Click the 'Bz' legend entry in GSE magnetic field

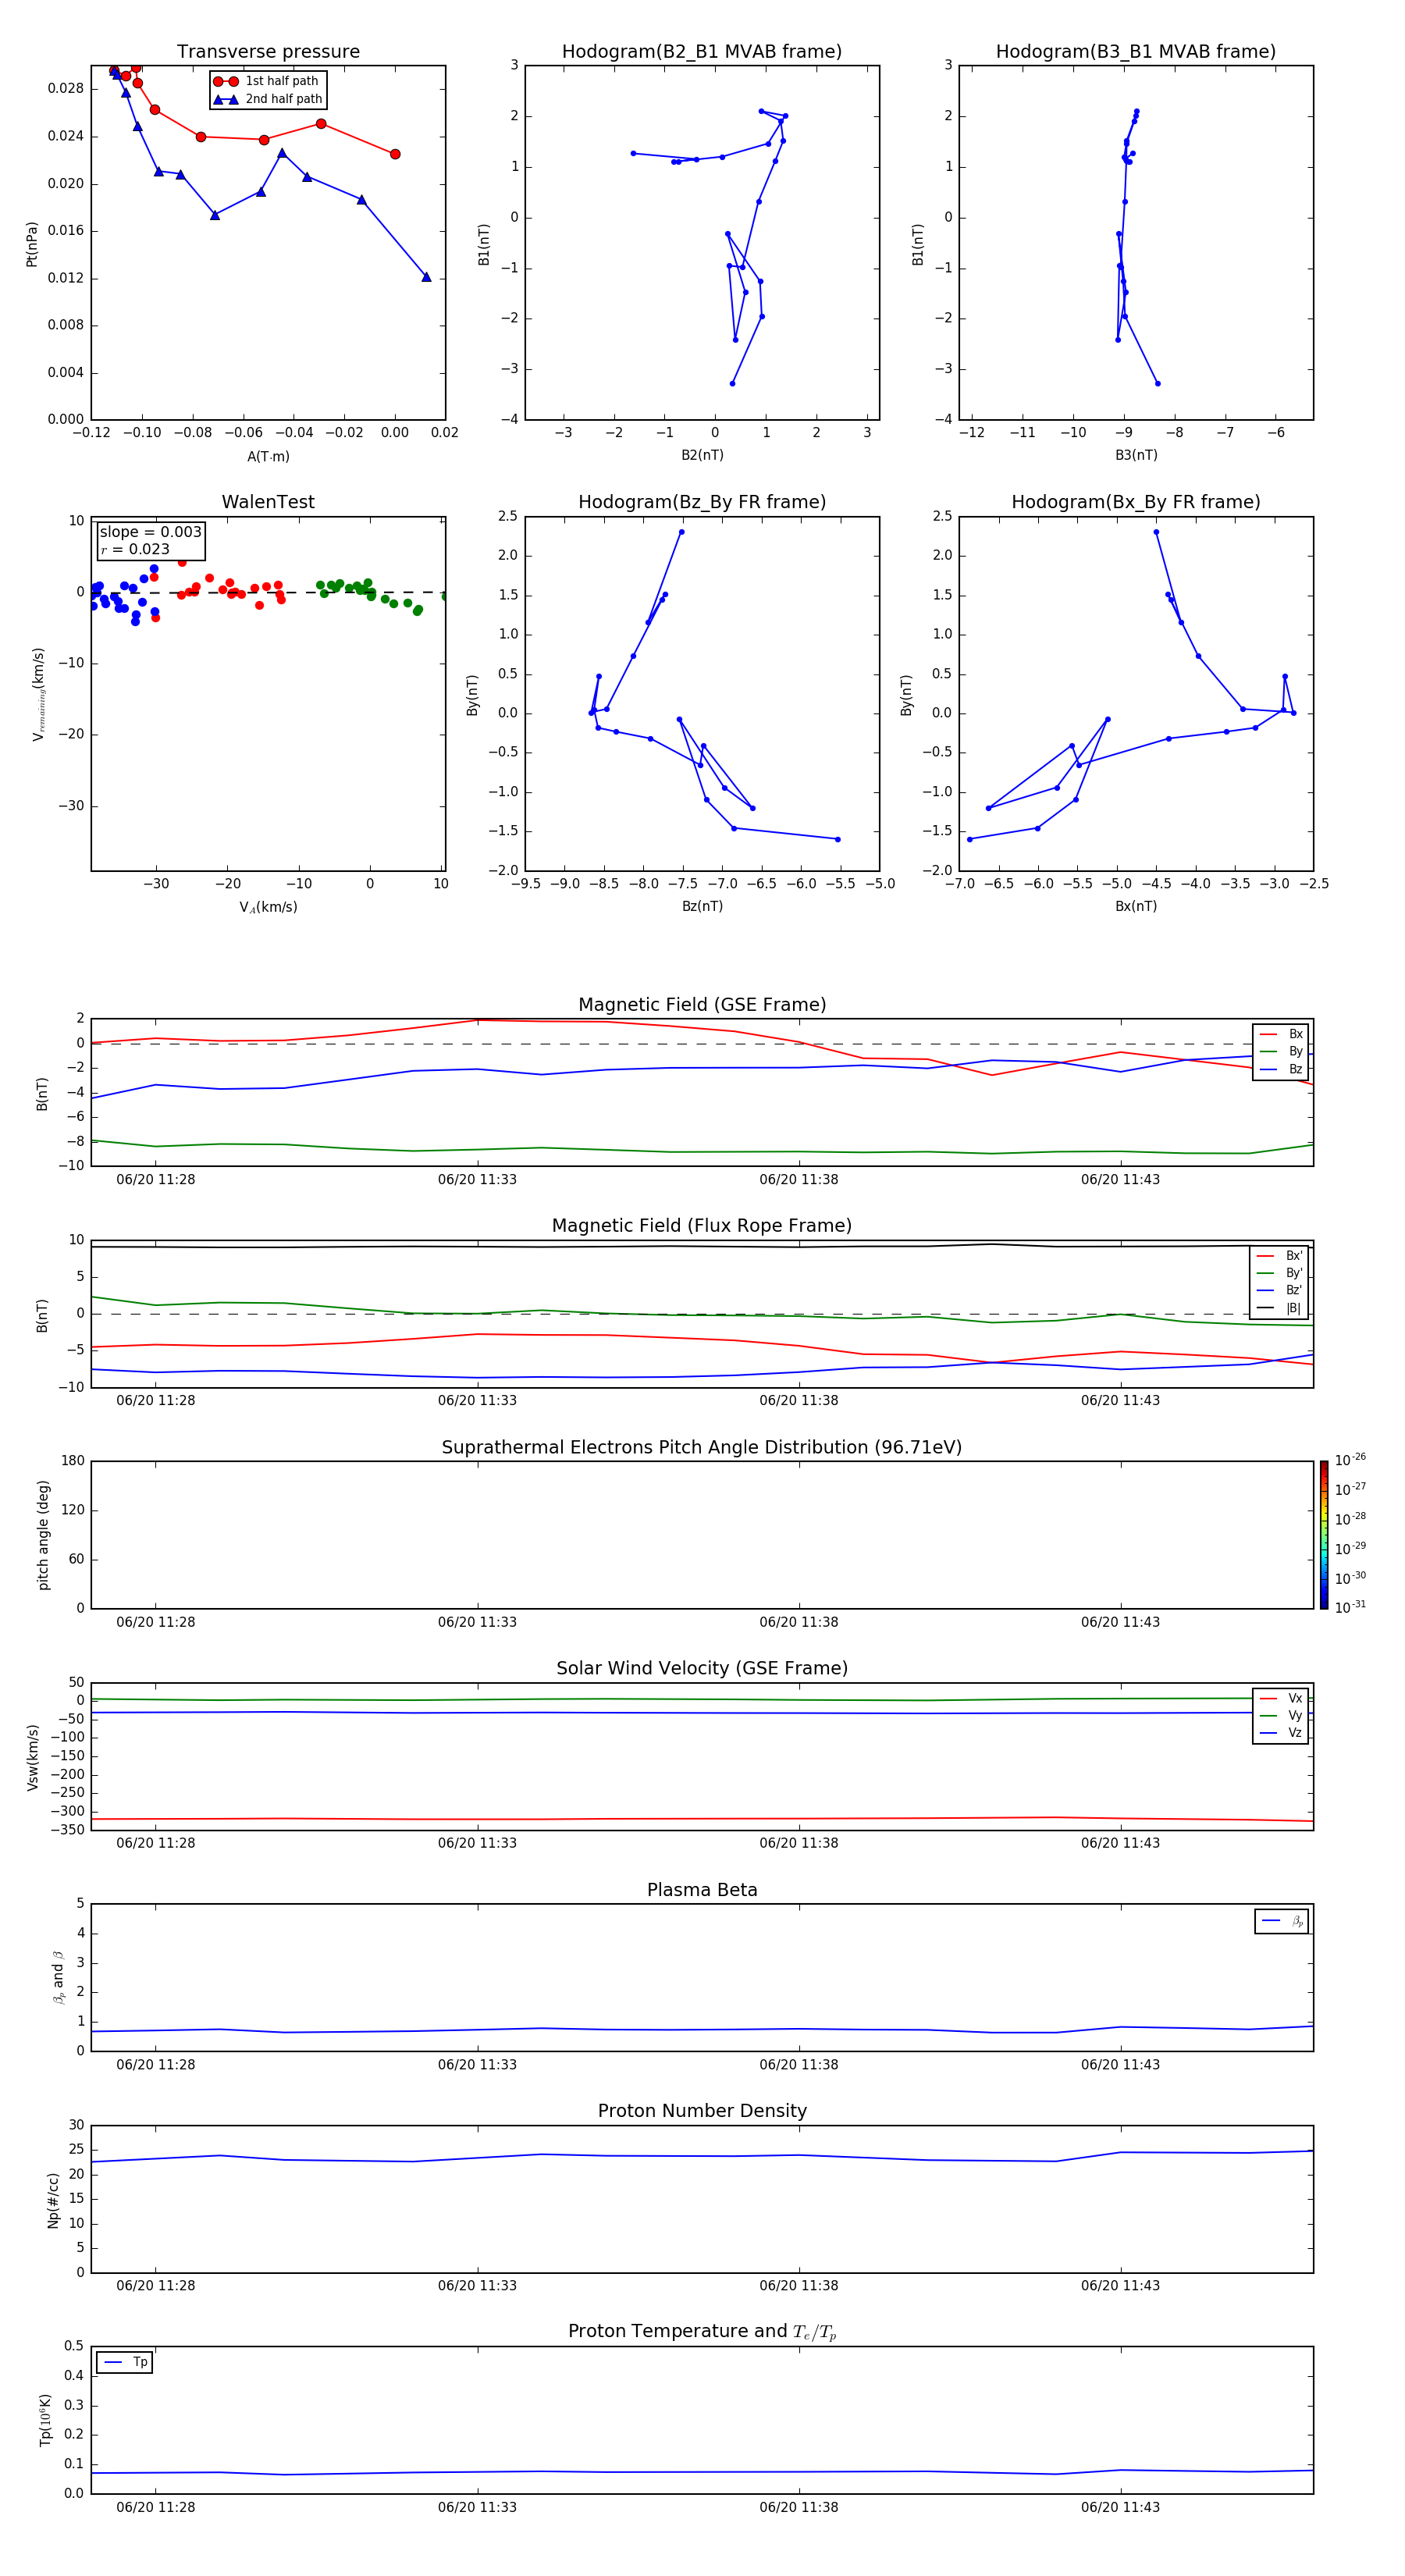pyautogui.click(x=1282, y=1069)
